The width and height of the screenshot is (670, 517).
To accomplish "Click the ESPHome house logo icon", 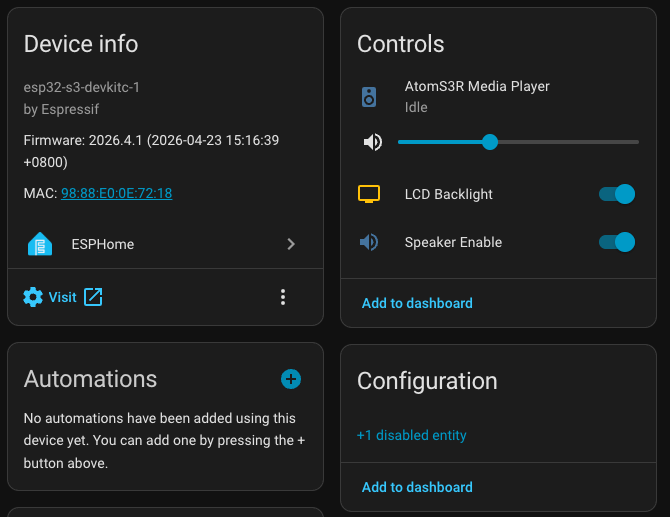I will pyautogui.click(x=40, y=244).
